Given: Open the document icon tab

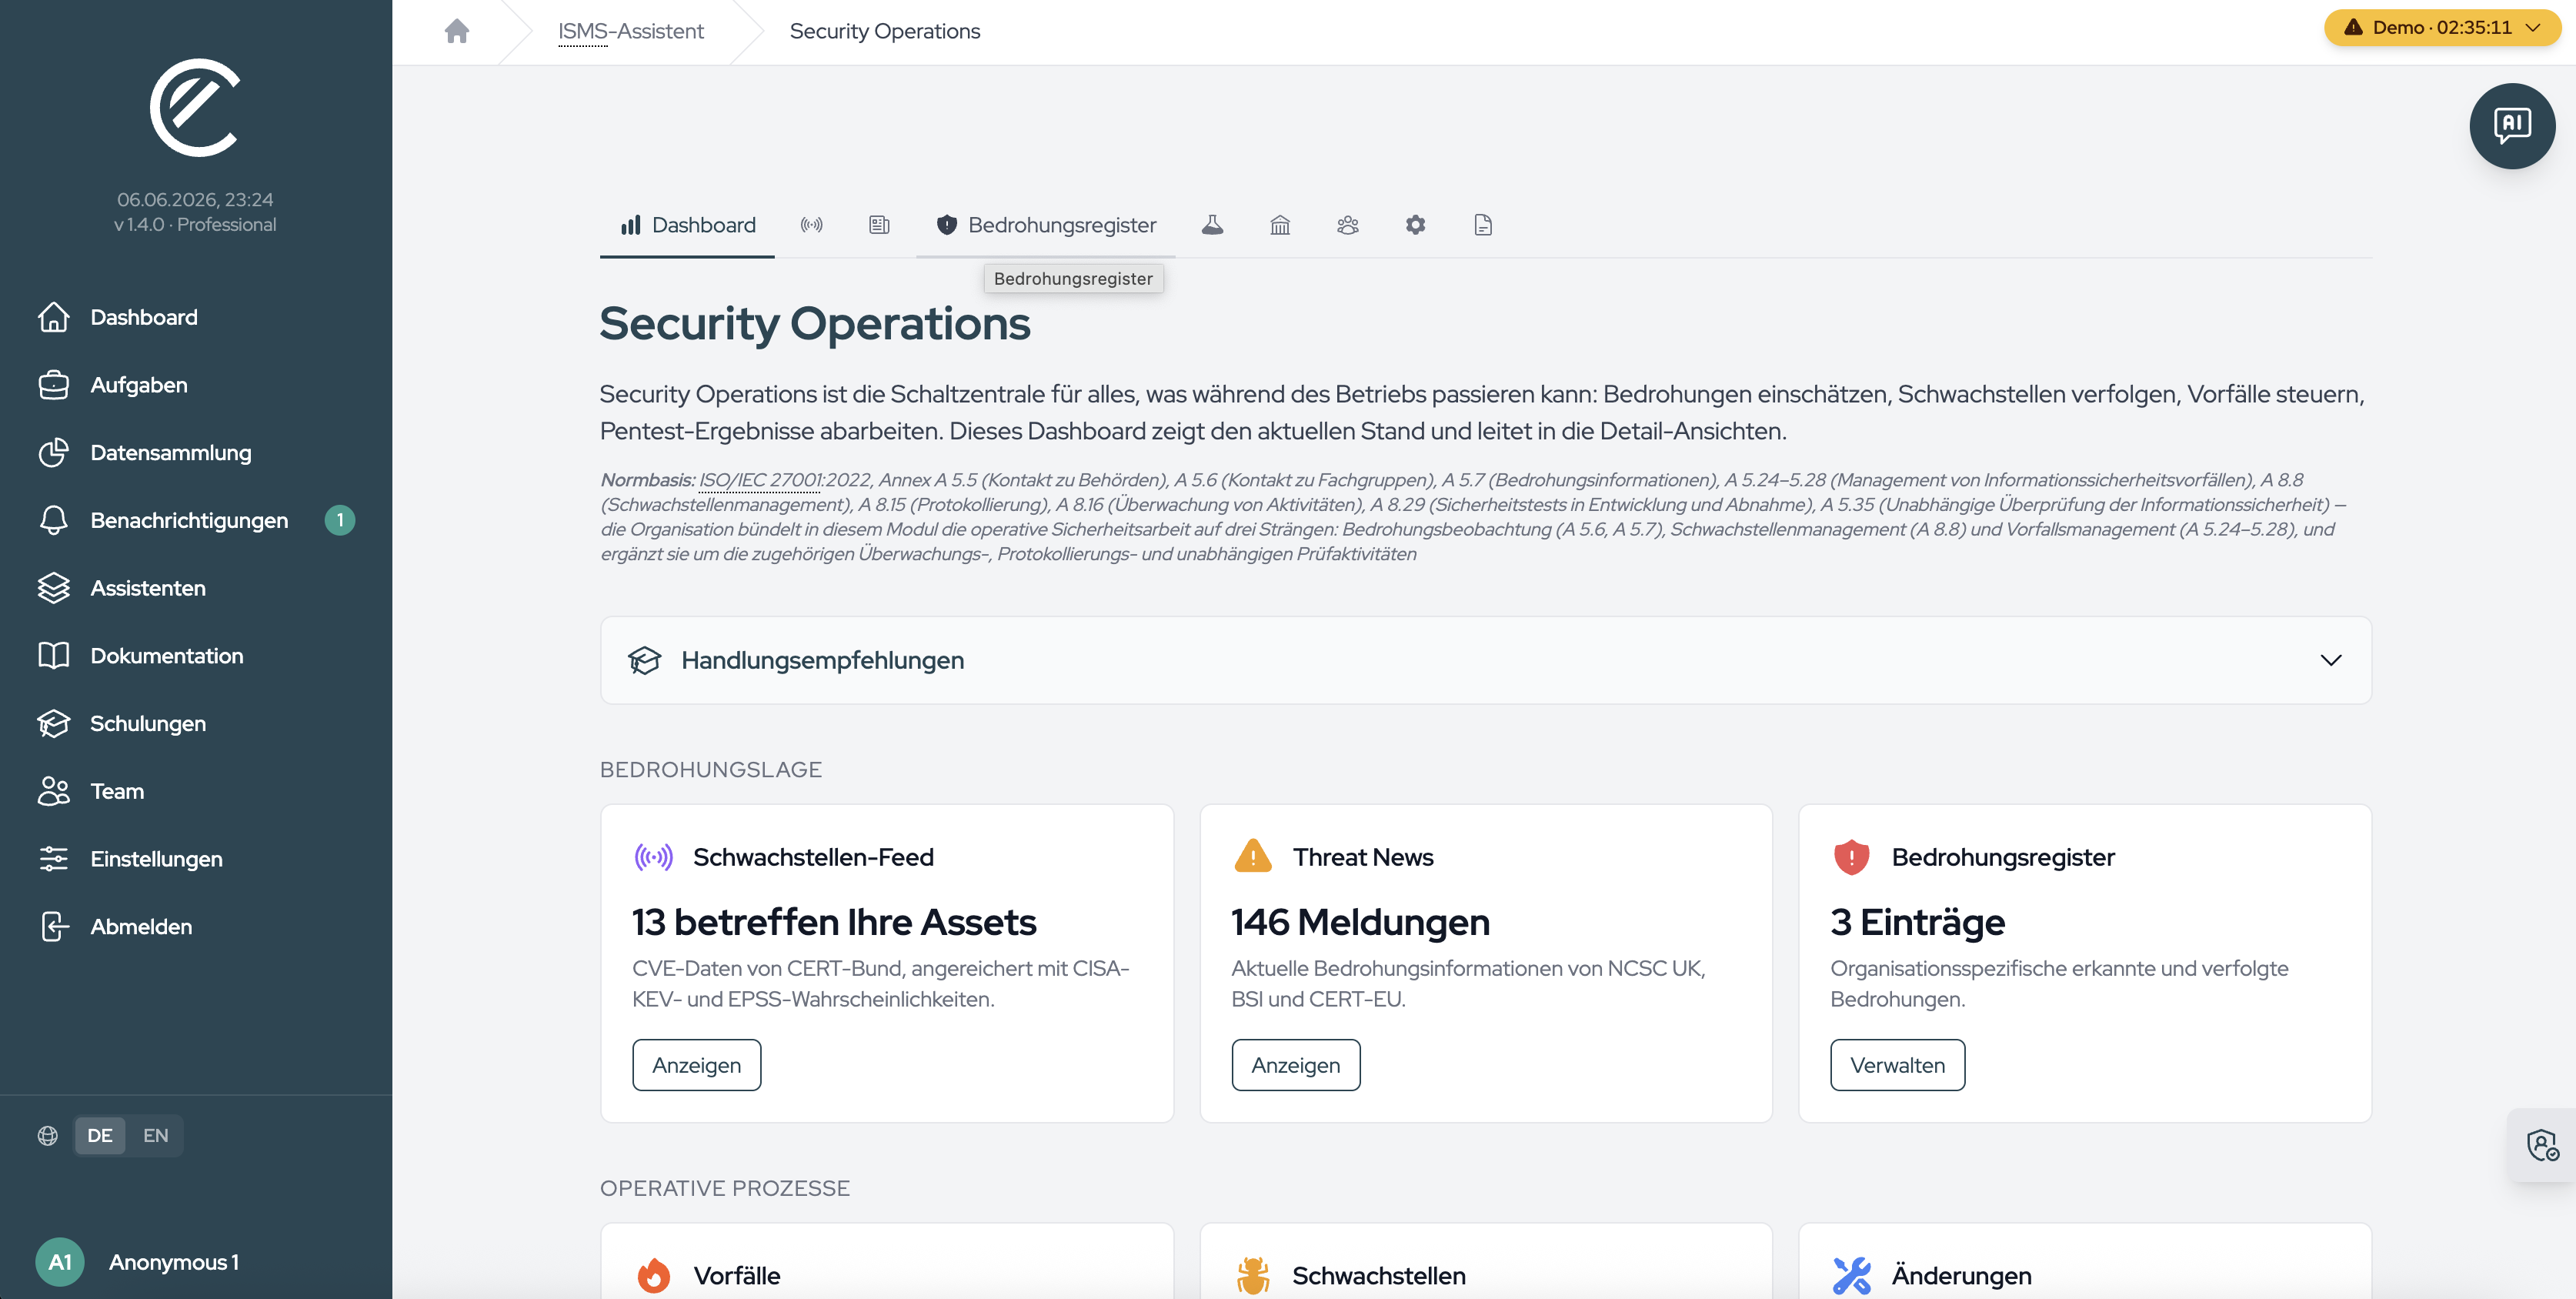Looking at the screenshot, I should point(1483,225).
